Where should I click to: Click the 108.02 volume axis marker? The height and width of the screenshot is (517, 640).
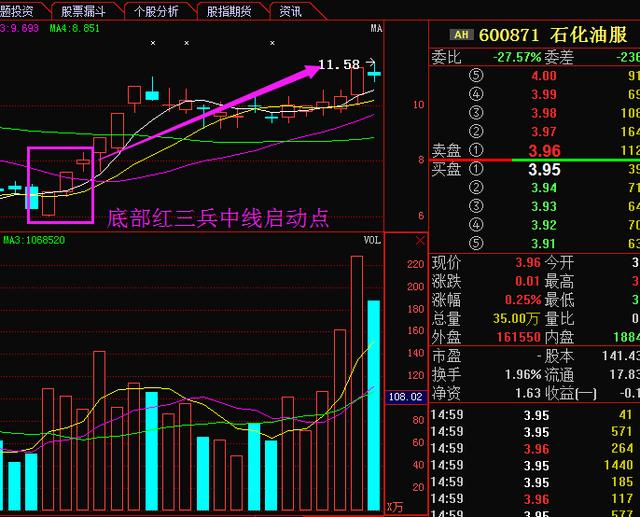406,397
